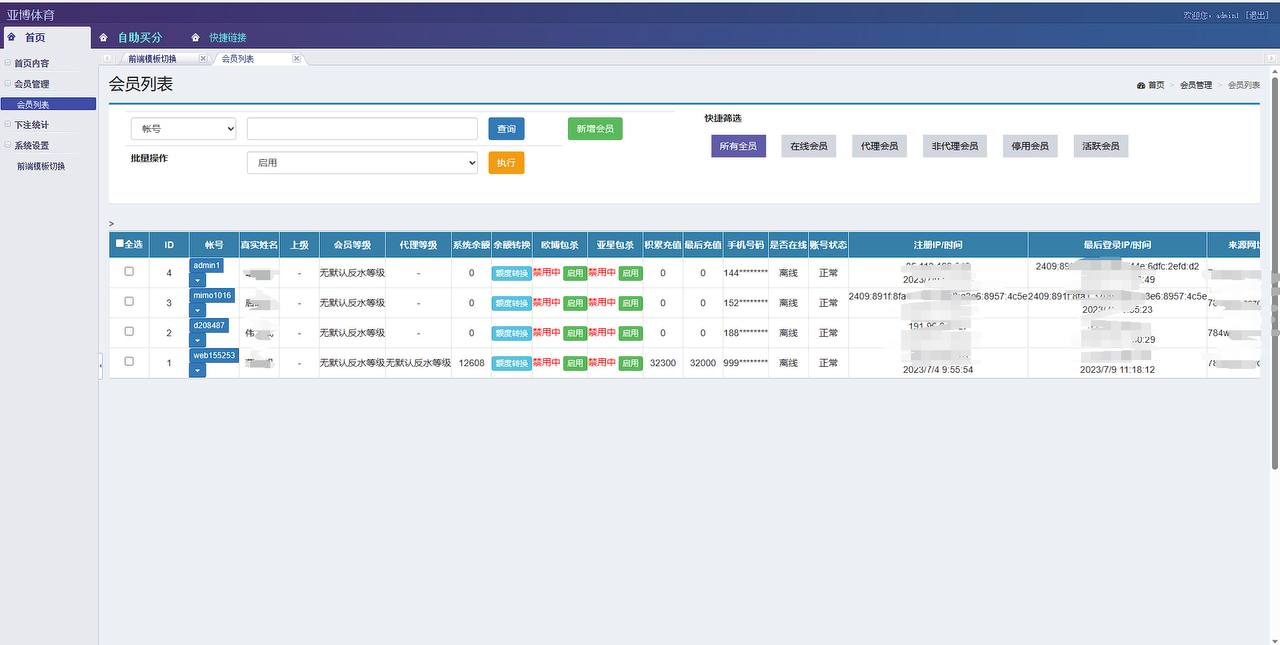
Task: Filter by 代理会员
Action: point(879,146)
